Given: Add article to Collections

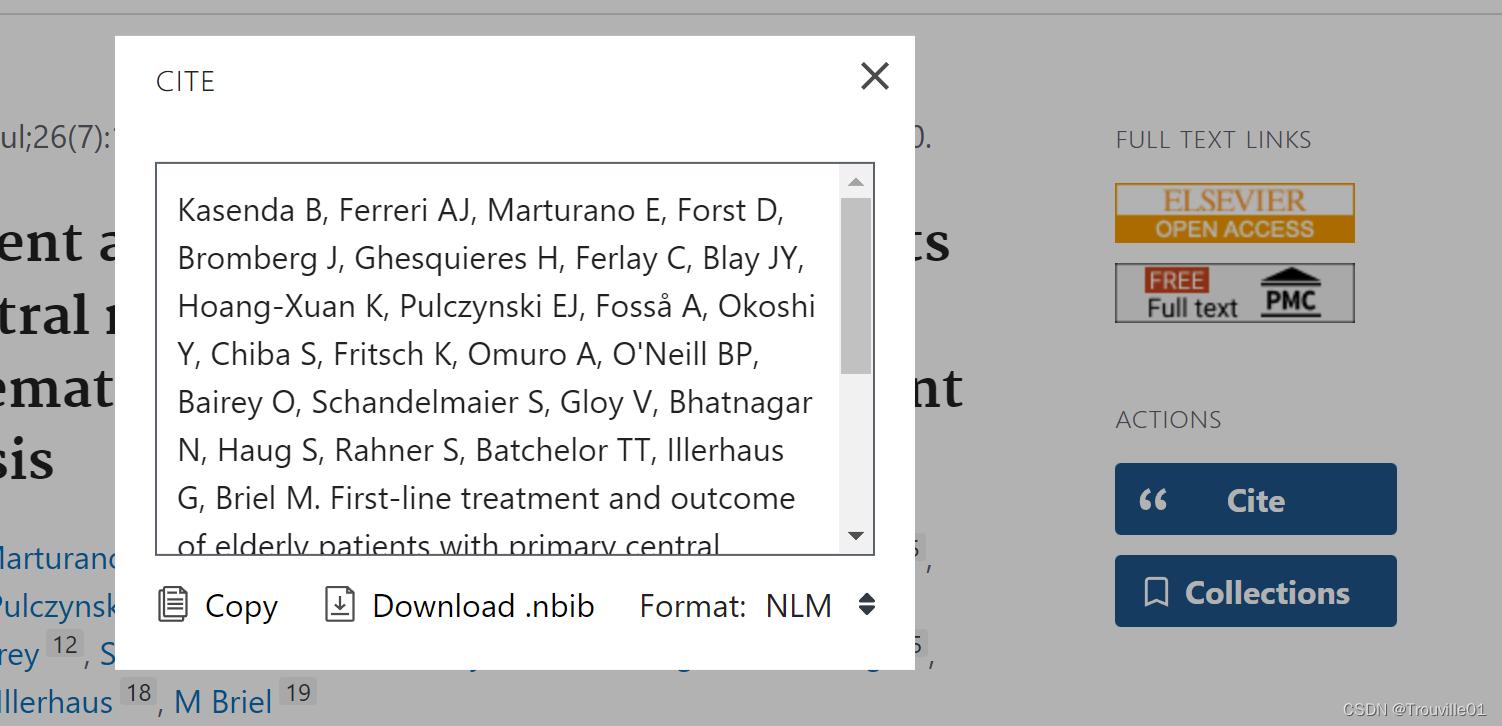Looking at the screenshot, I should (x=1255, y=591).
